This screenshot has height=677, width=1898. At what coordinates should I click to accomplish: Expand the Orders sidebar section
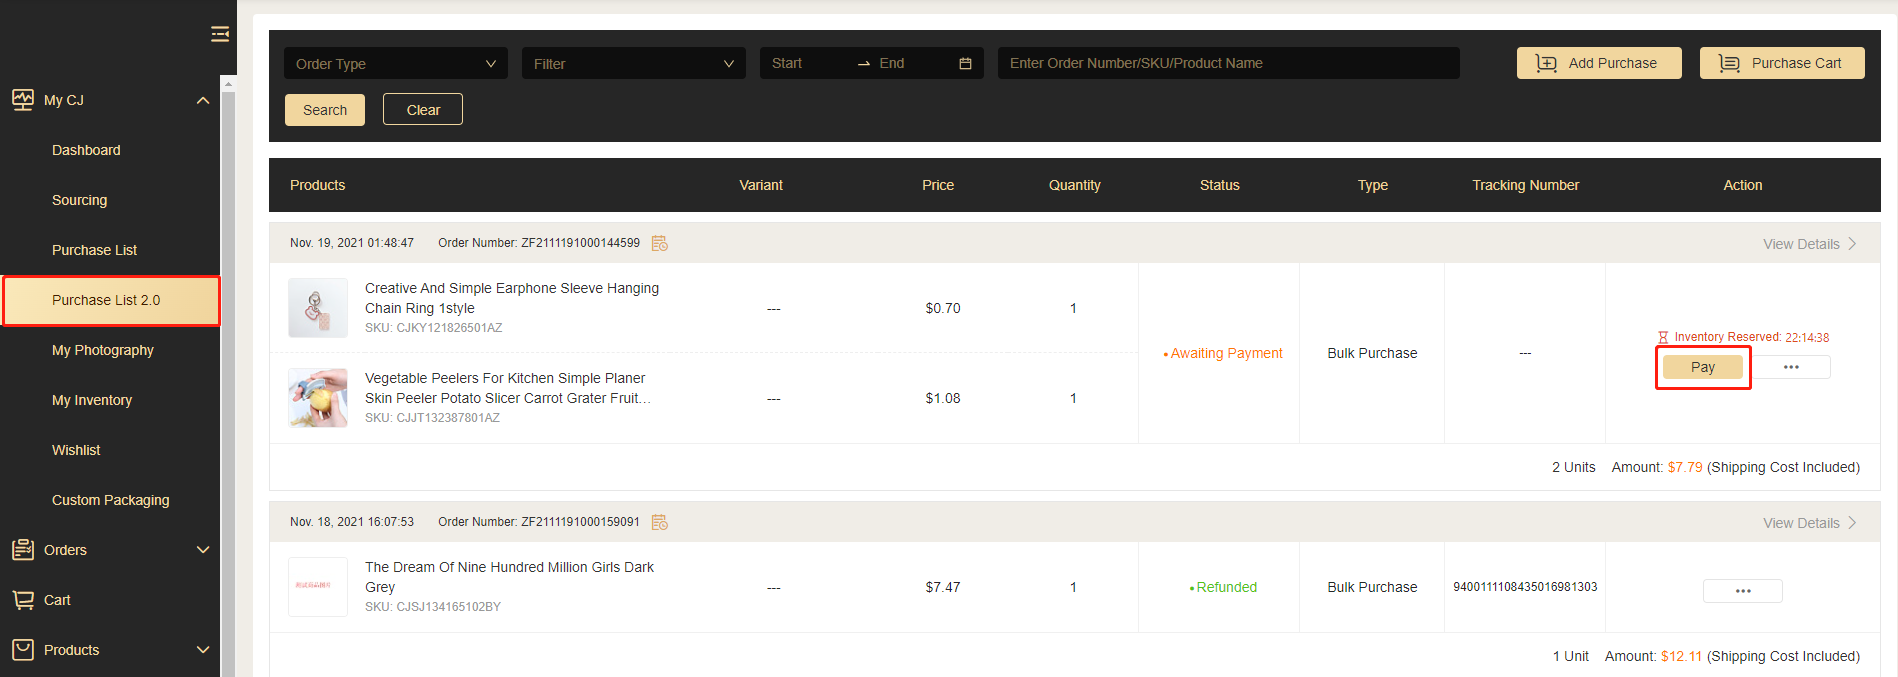(x=203, y=550)
